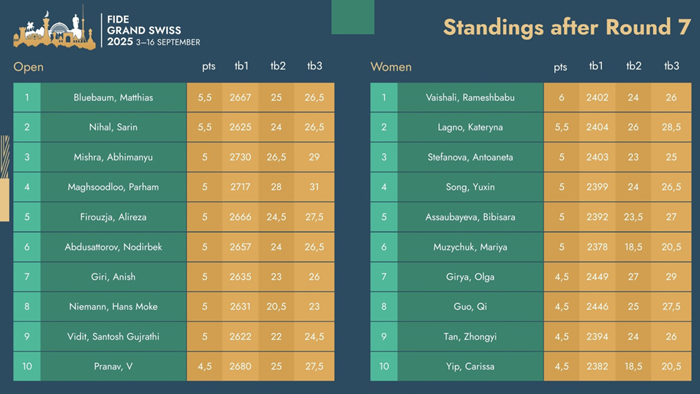Click the FIDE Grand Swiss skyline logo
The image size is (700, 394).
(54, 29)
